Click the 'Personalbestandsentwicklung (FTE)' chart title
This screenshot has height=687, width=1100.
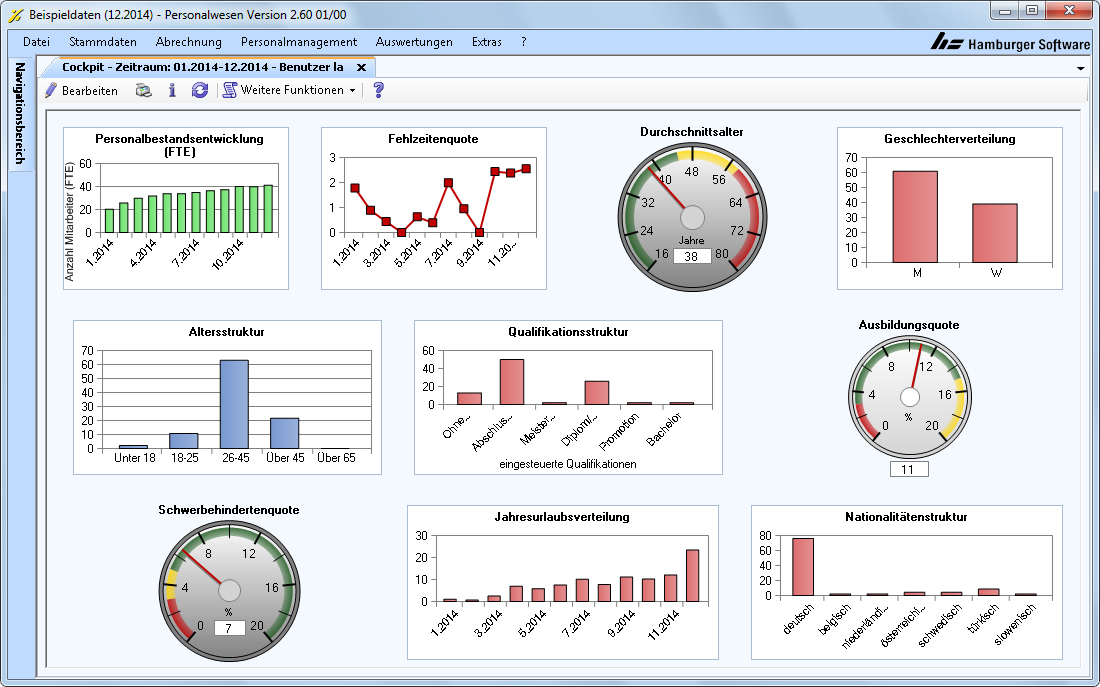point(180,145)
